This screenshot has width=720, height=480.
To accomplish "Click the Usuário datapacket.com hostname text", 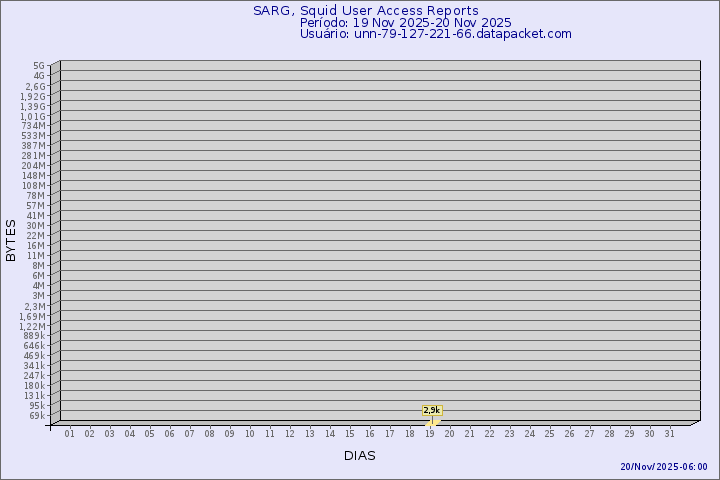I will 435,34.
